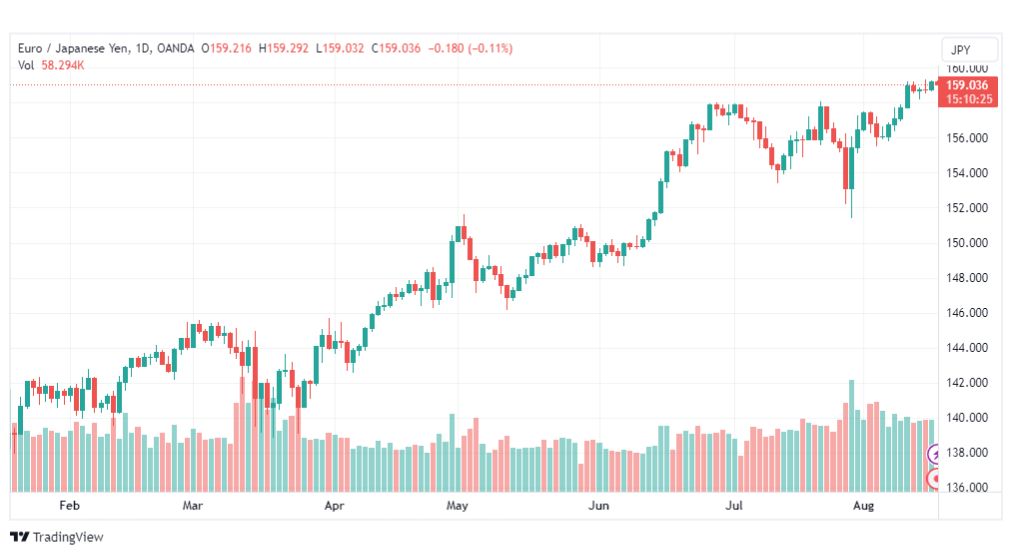Image resolution: width=1012 pixels, height=555 pixels.
Task: Click the Jul label on time axis
Action: (734, 505)
